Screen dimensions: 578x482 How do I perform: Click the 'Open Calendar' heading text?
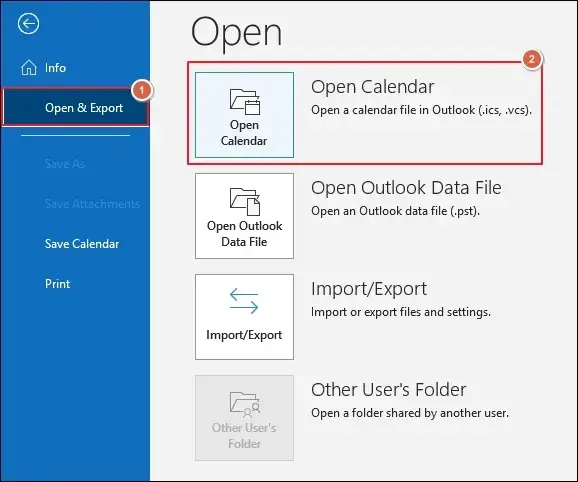[372, 87]
